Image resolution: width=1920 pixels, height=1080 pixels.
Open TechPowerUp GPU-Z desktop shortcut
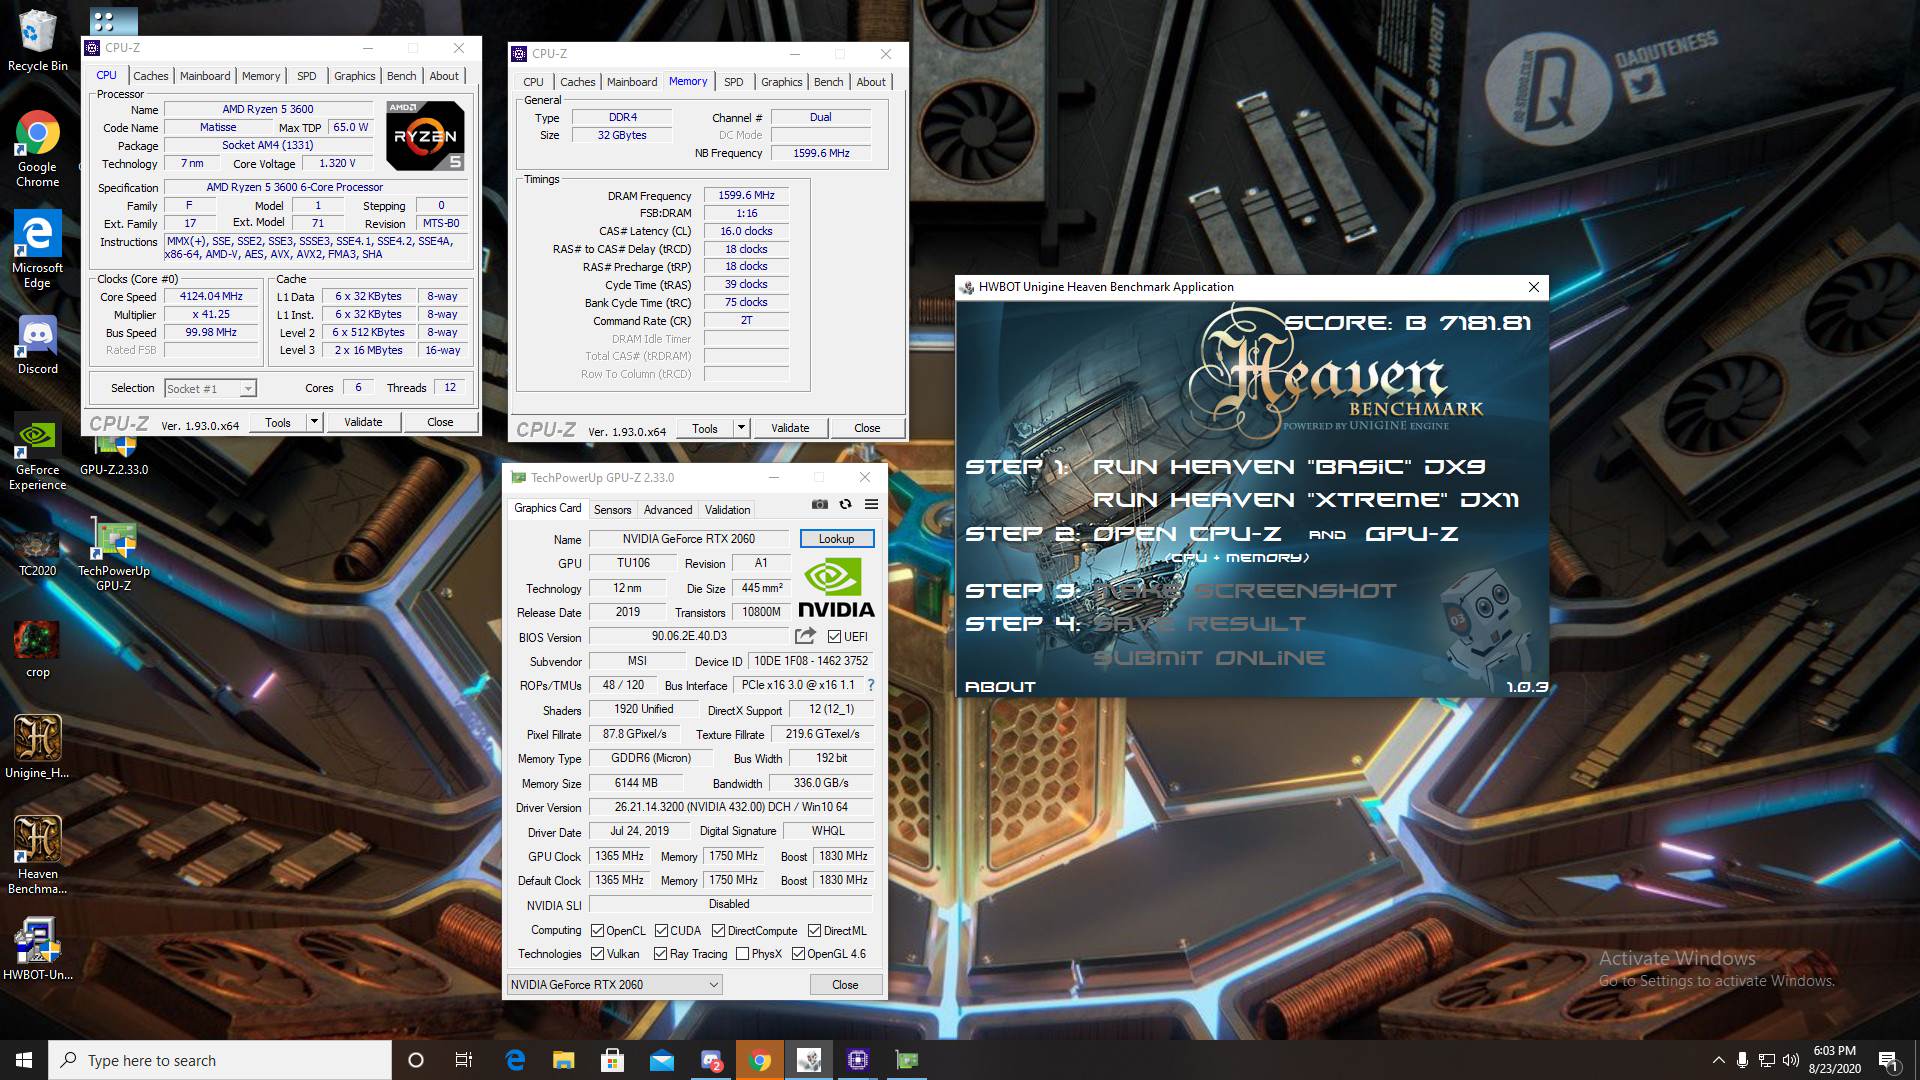[114, 555]
